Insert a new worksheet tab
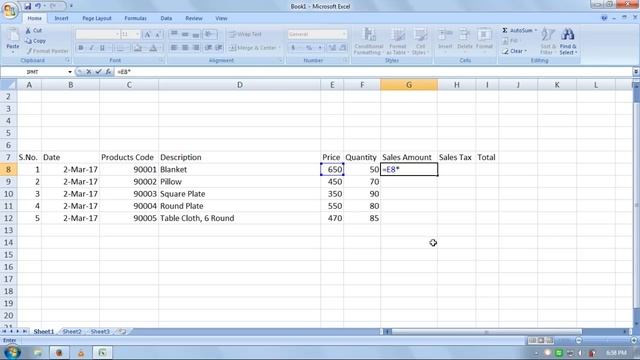Screen dimensions: 640x360 tap(122, 331)
